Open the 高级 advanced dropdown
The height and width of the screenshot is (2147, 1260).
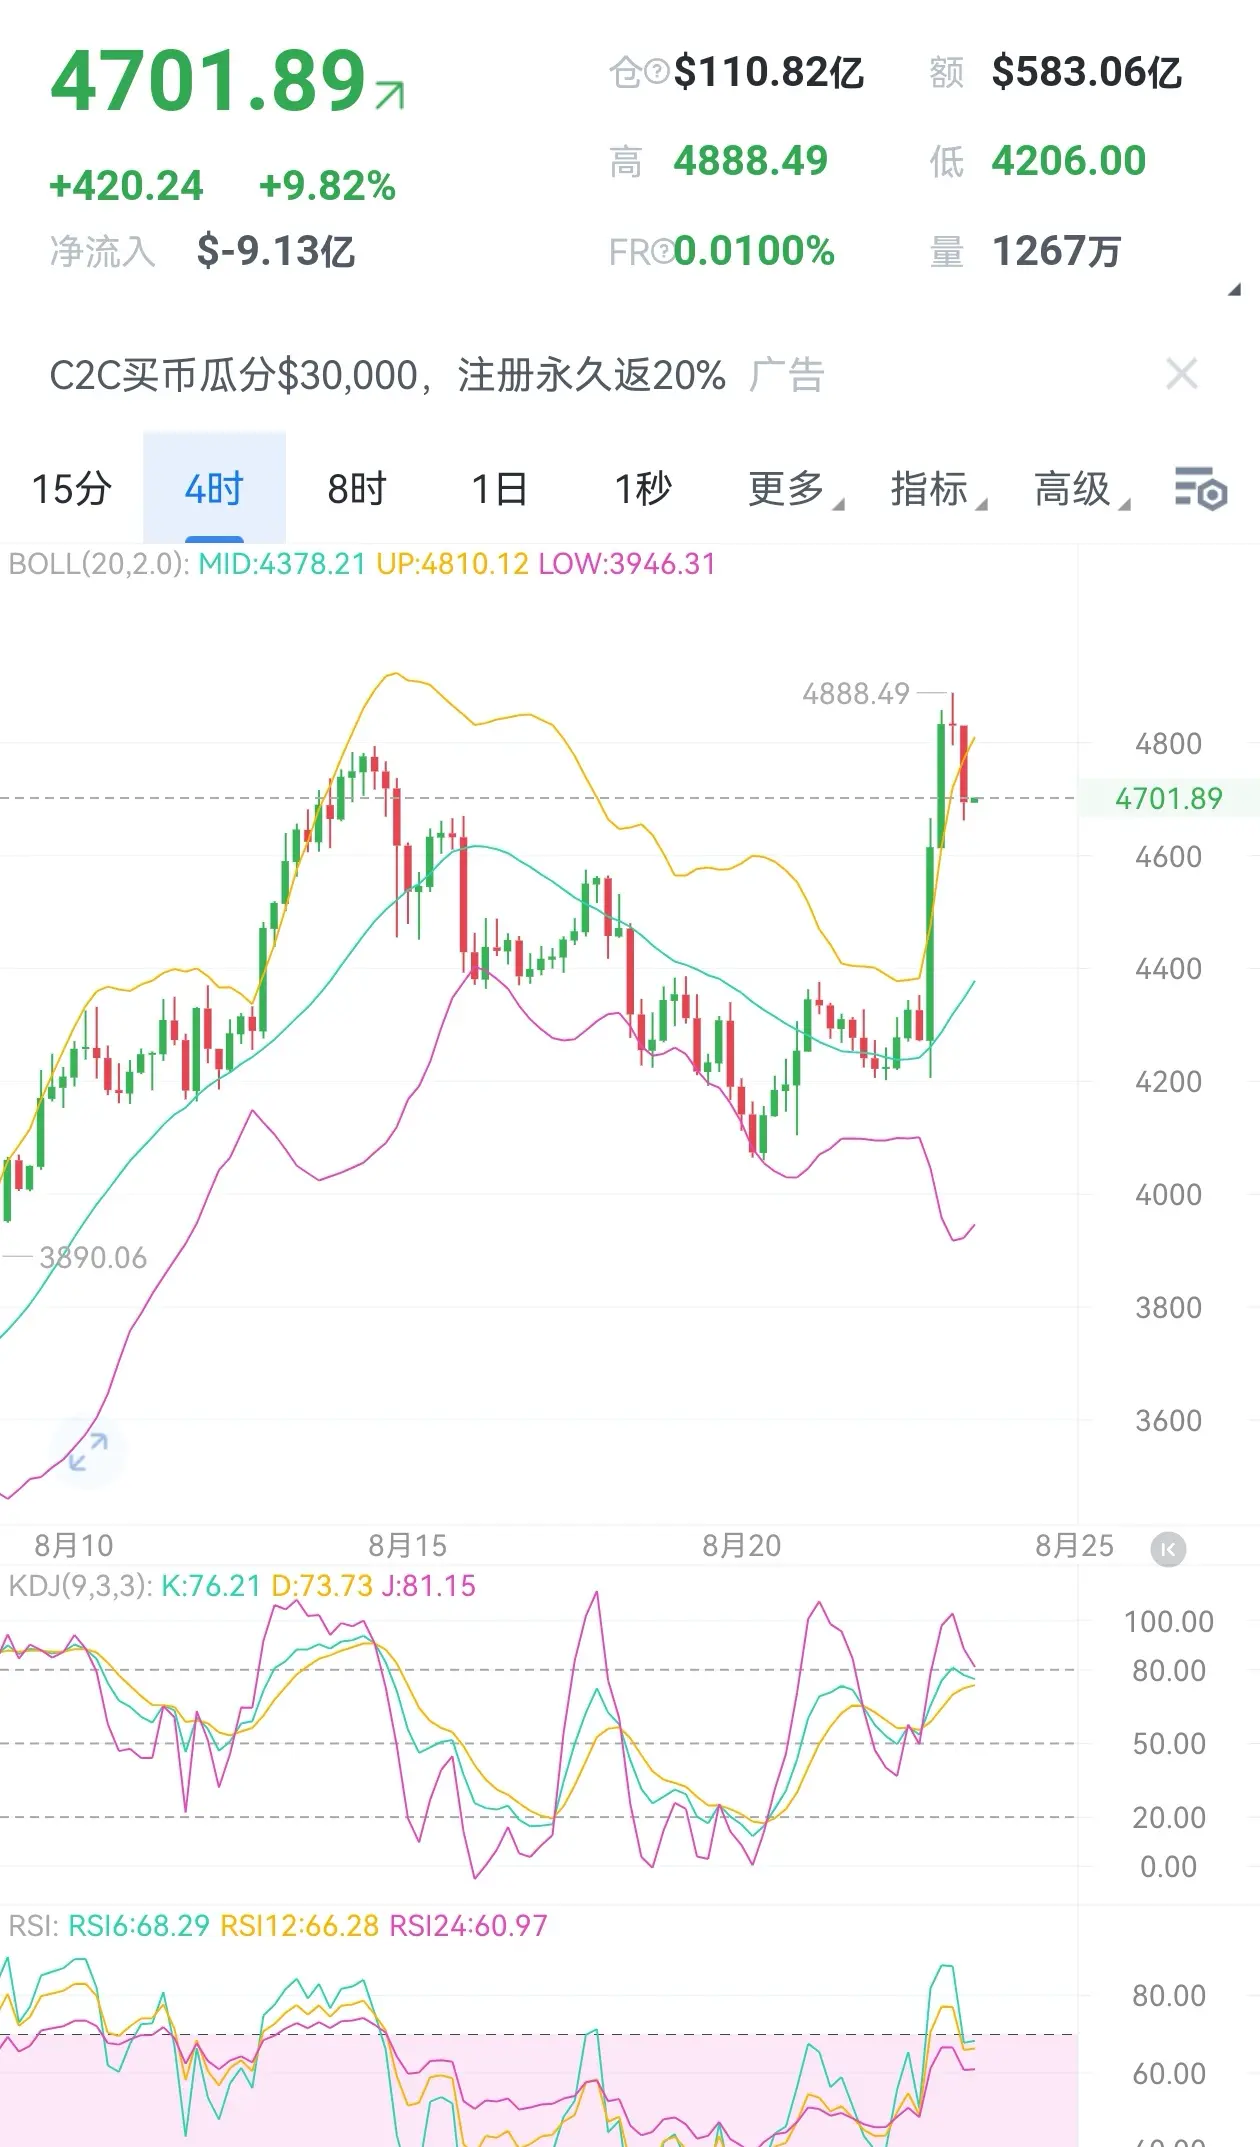point(1081,489)
